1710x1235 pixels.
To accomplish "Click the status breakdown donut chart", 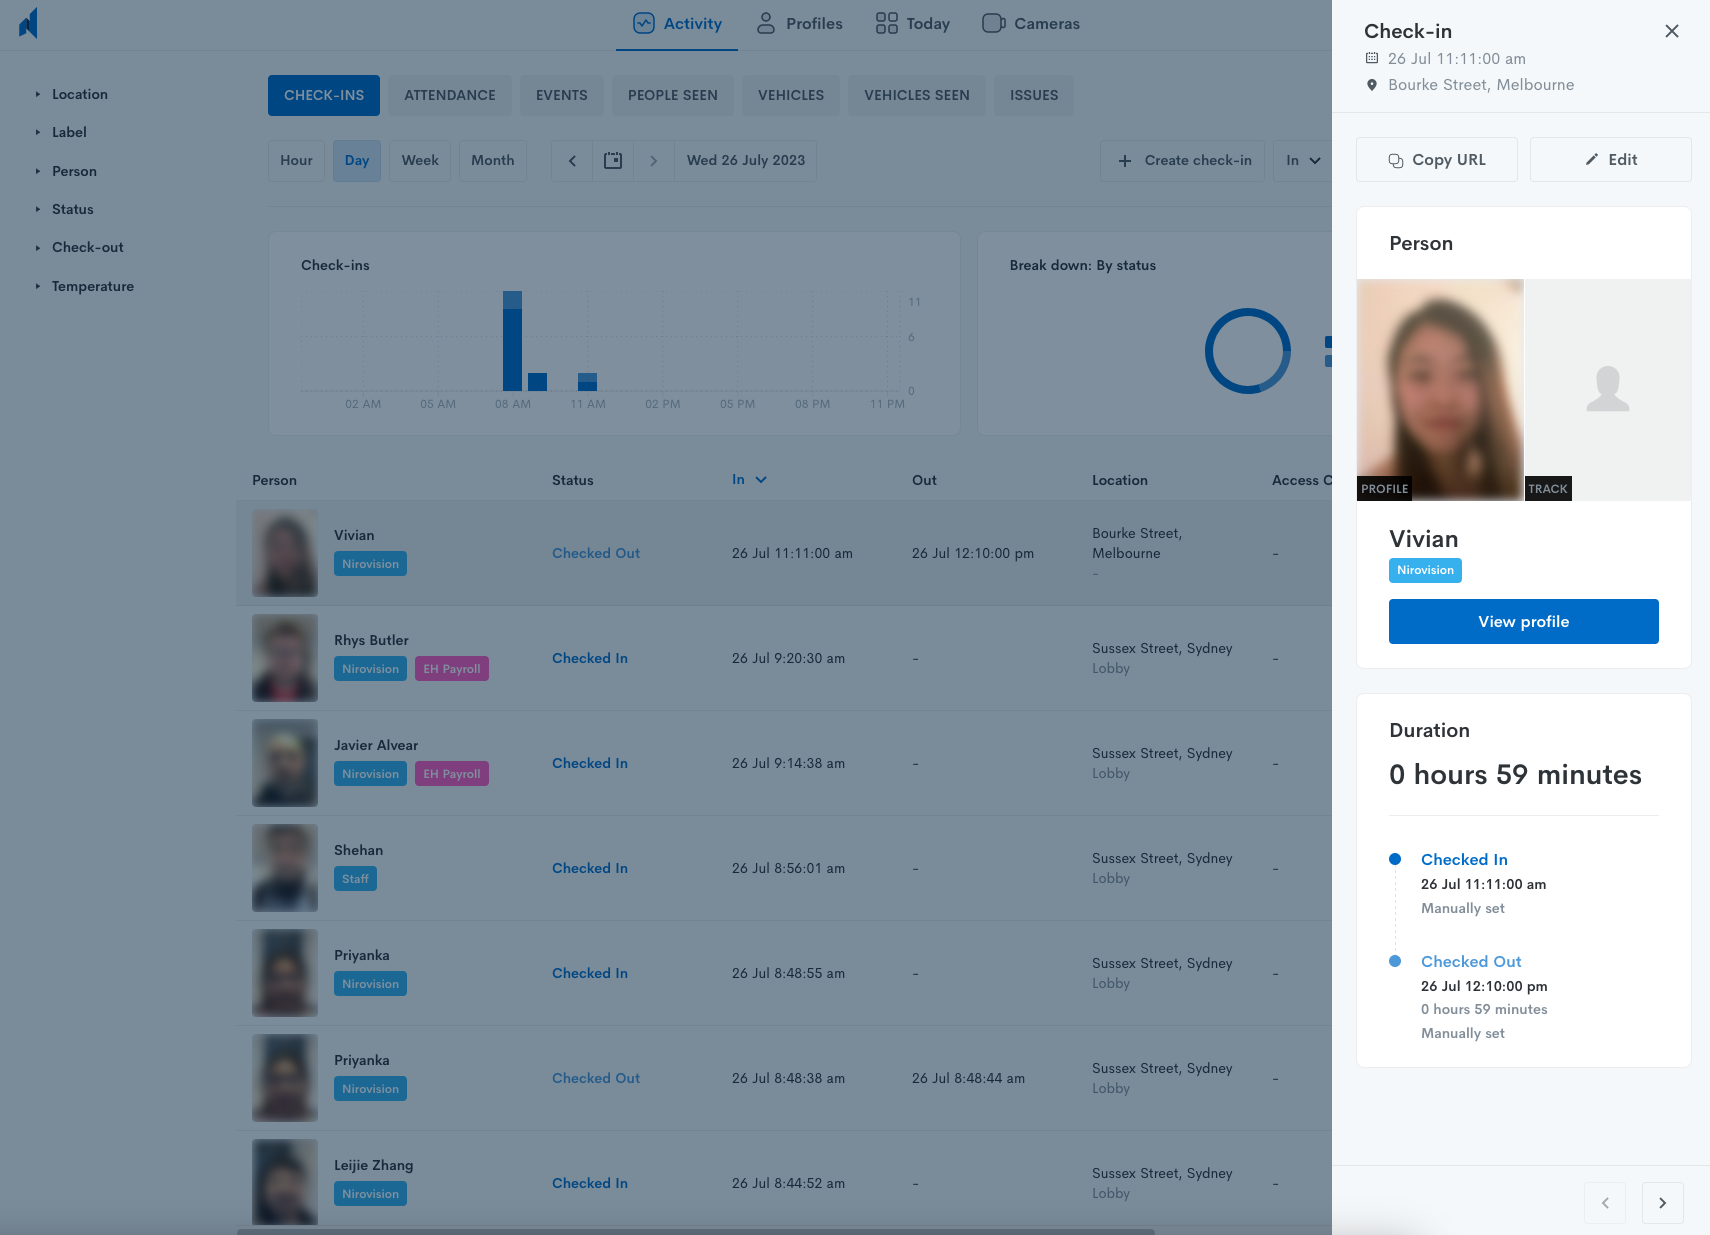I will (x=1247, y=351).
